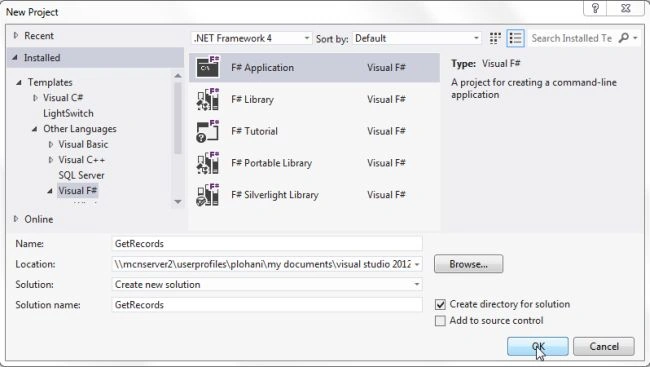The width and height of the screenshot is (650, 367).
Task: Select the F# Tutorial template icon
Action: point(208,131)
